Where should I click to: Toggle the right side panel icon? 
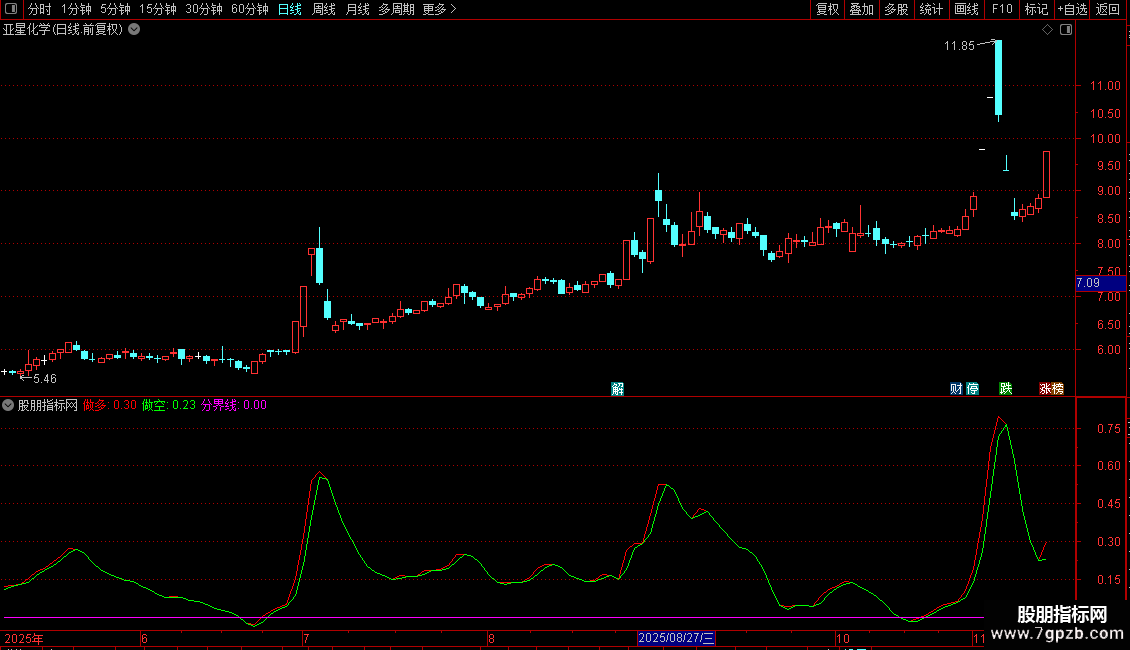click(1066, 30)
